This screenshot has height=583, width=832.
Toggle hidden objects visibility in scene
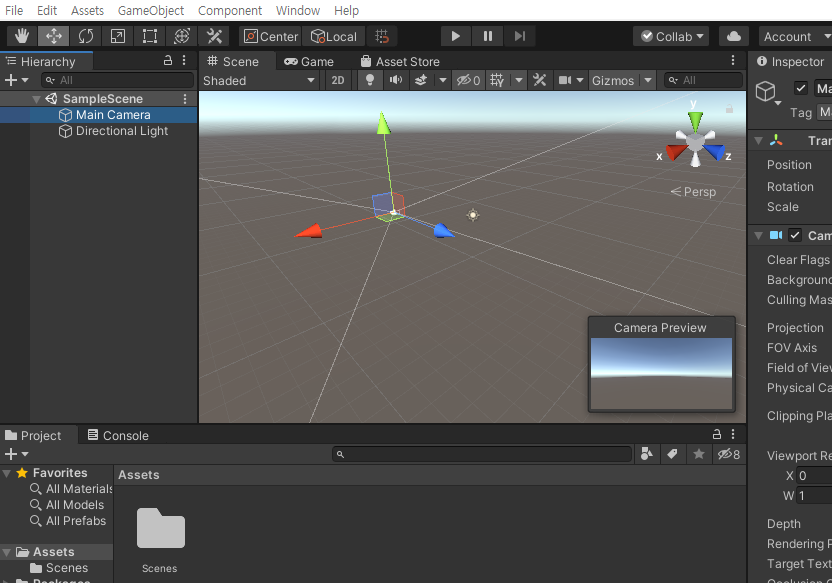click(469, 81)
